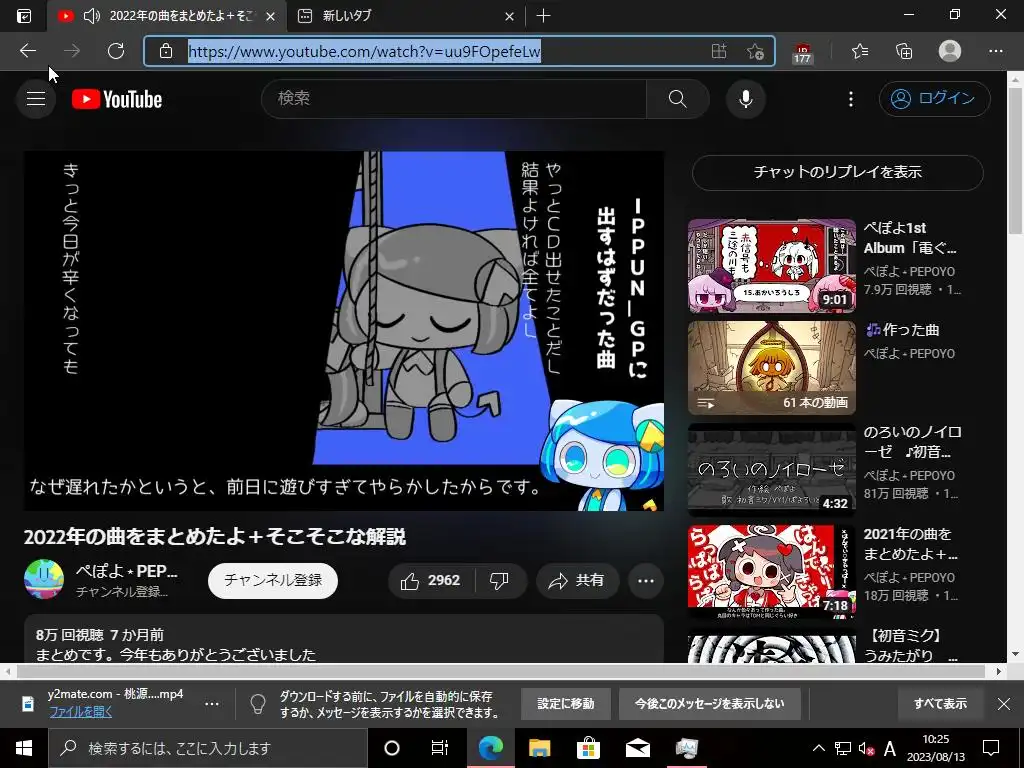Add this page to favorites star icon
Image resolution: width=1024 pixels, height=768 pixels.
755,51
